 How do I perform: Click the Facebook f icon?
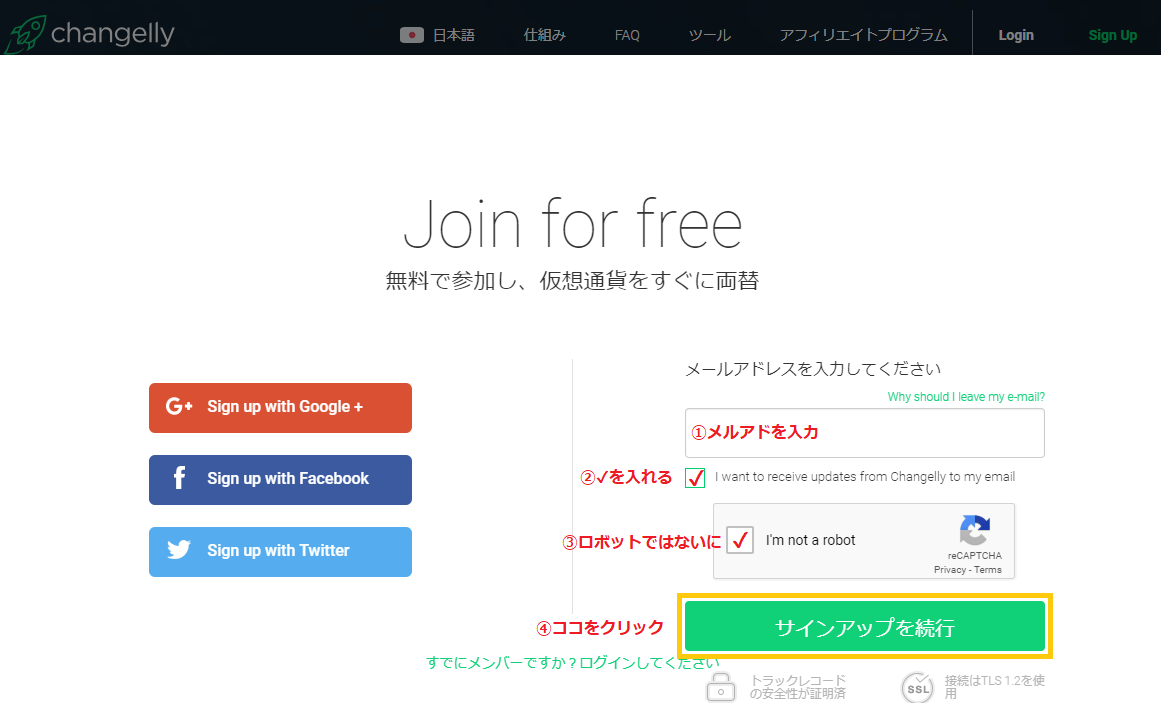(x=179, y=478)
